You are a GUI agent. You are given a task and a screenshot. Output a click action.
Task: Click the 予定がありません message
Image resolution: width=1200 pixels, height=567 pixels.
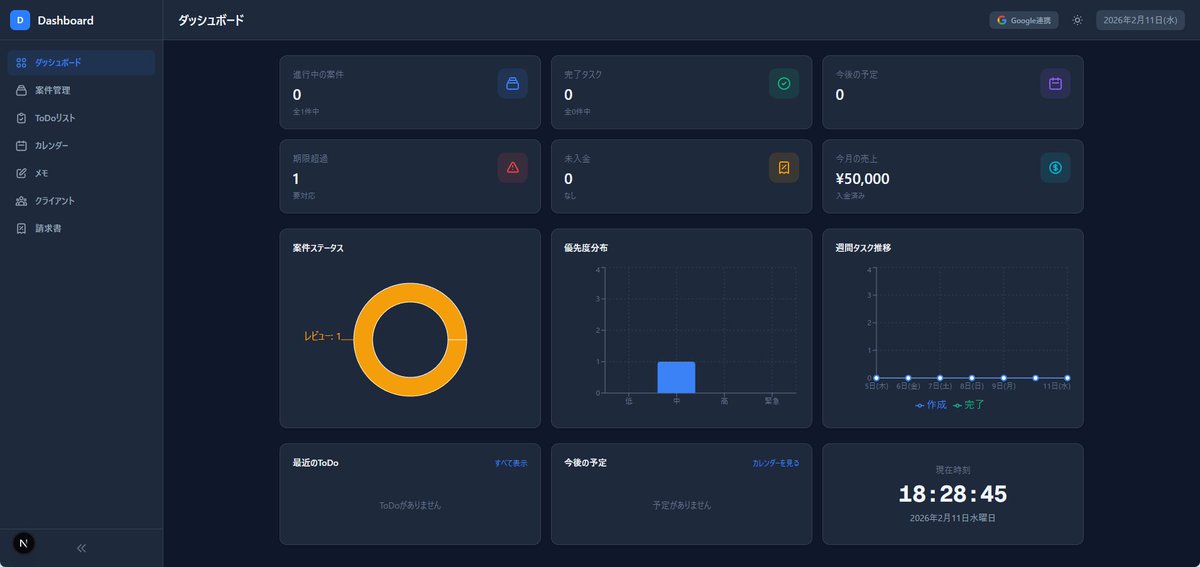682,505
